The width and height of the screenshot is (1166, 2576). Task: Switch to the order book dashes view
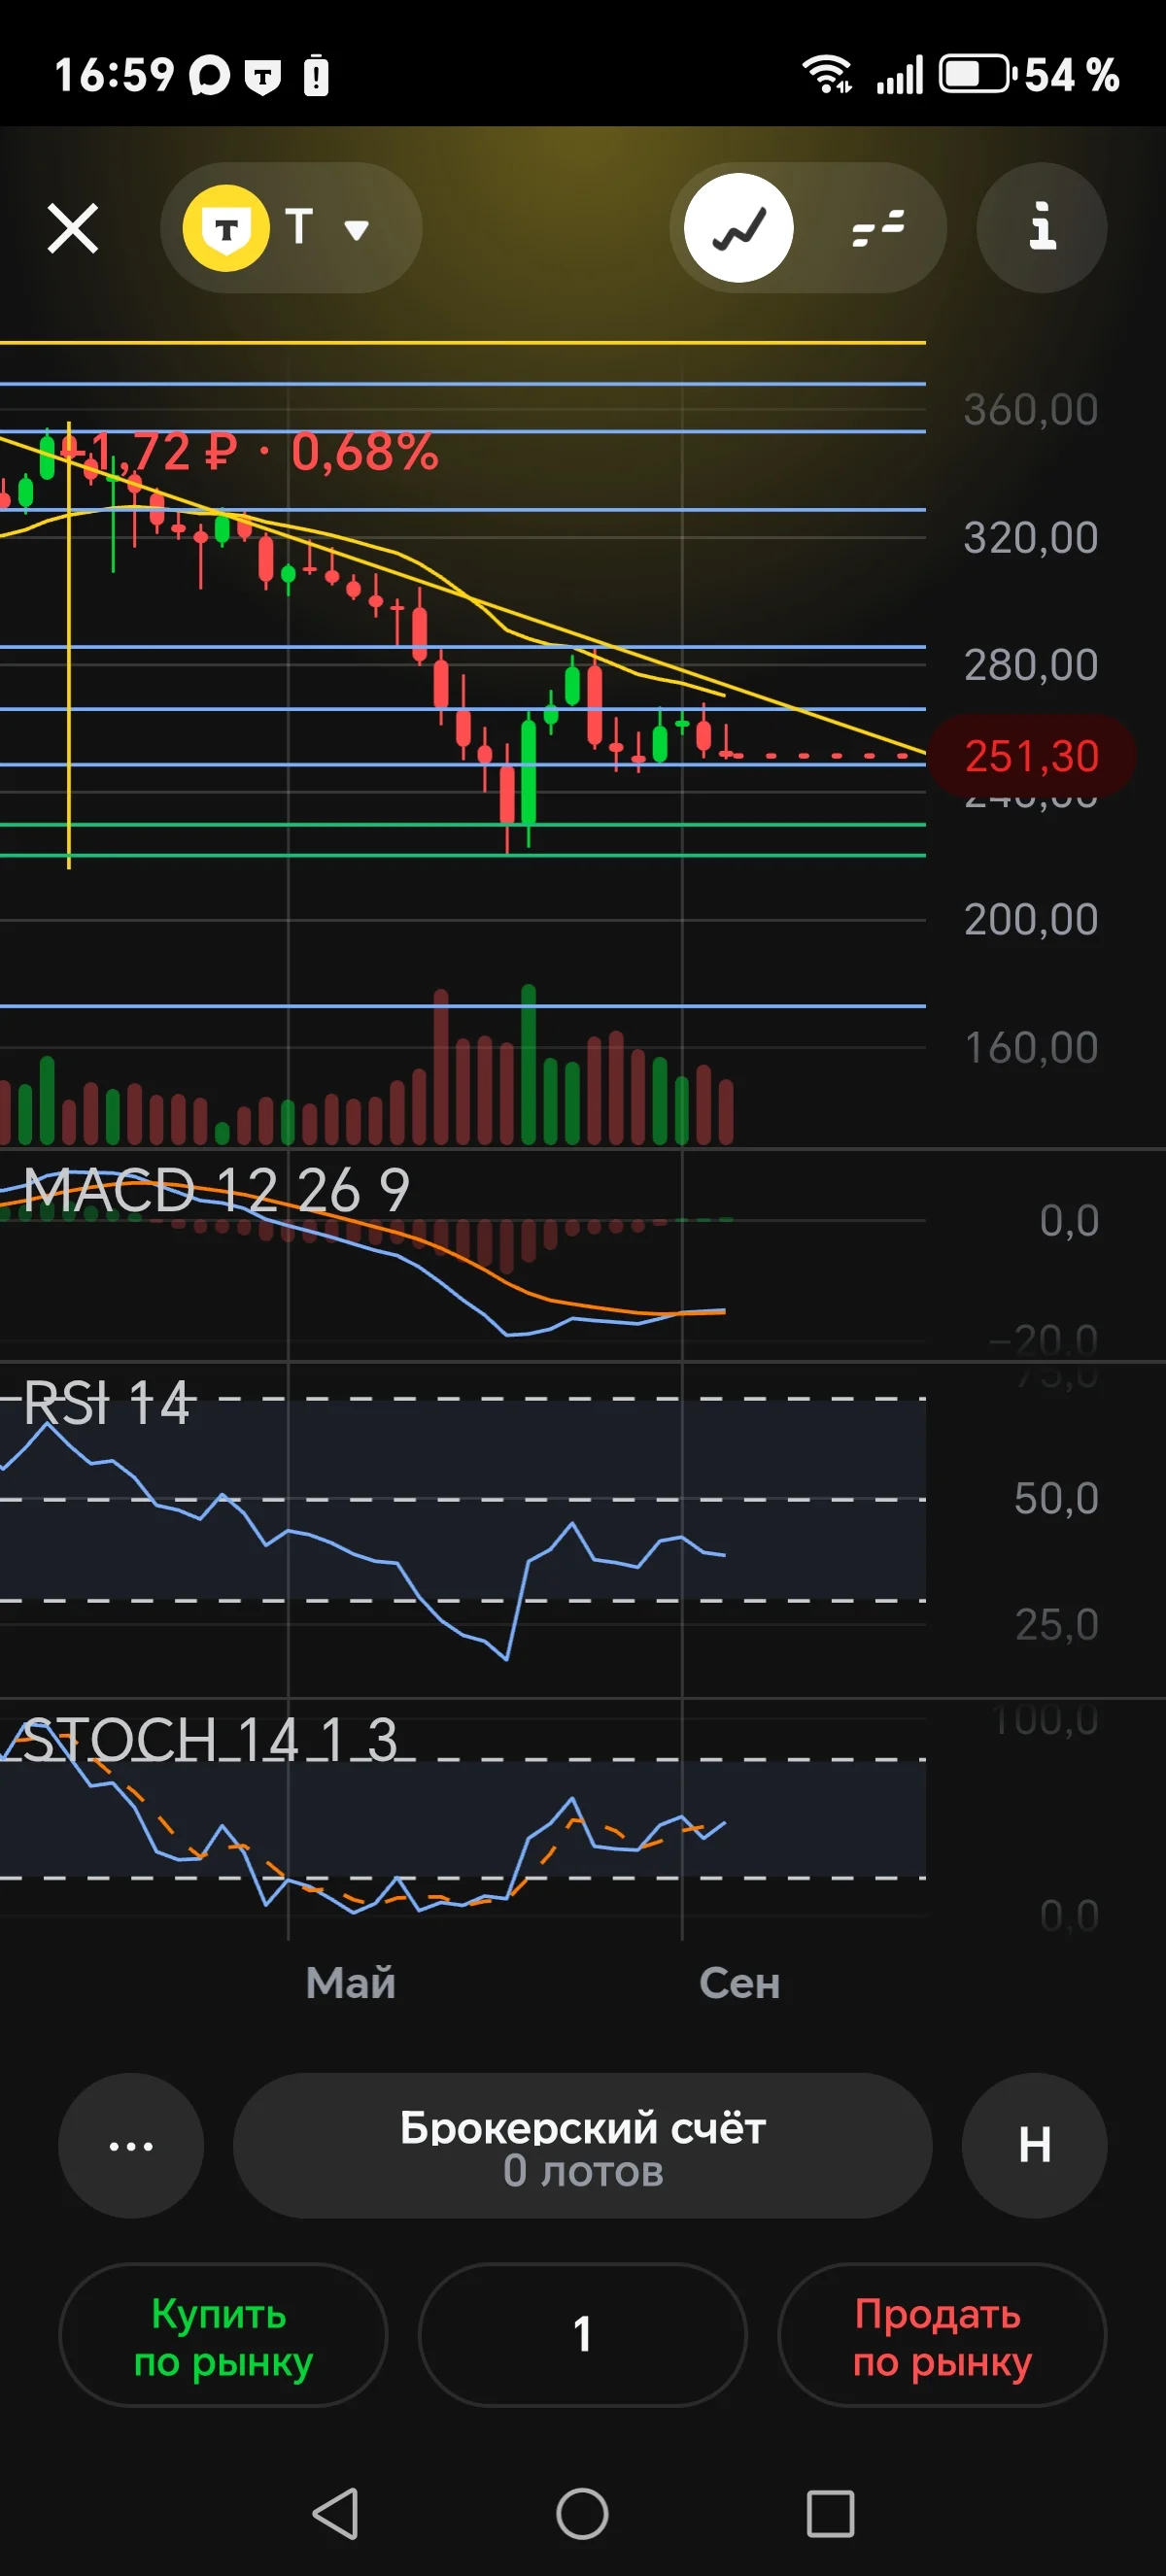[878, 228]
